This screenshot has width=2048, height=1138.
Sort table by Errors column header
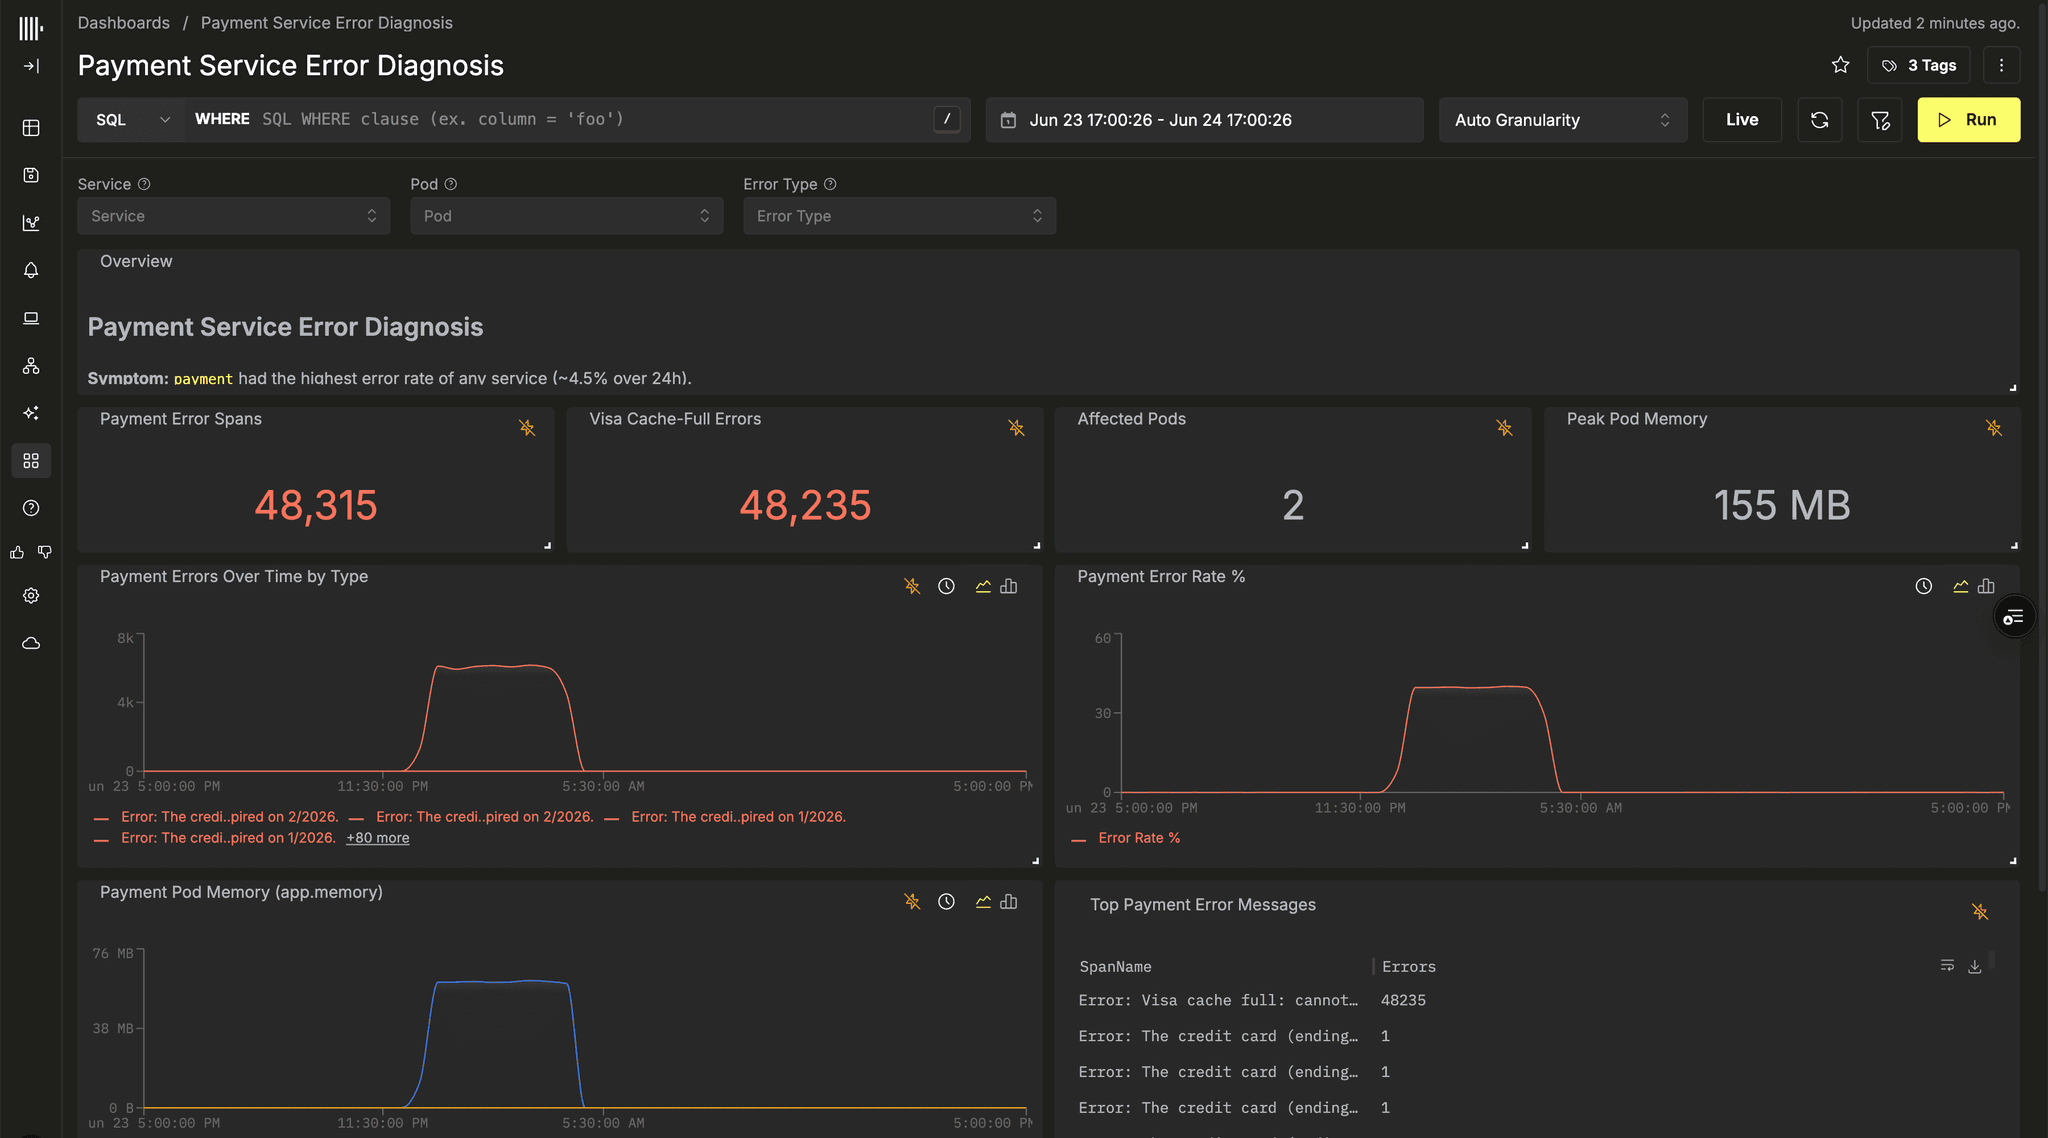pyautogui.click(x=1409, y=967)
